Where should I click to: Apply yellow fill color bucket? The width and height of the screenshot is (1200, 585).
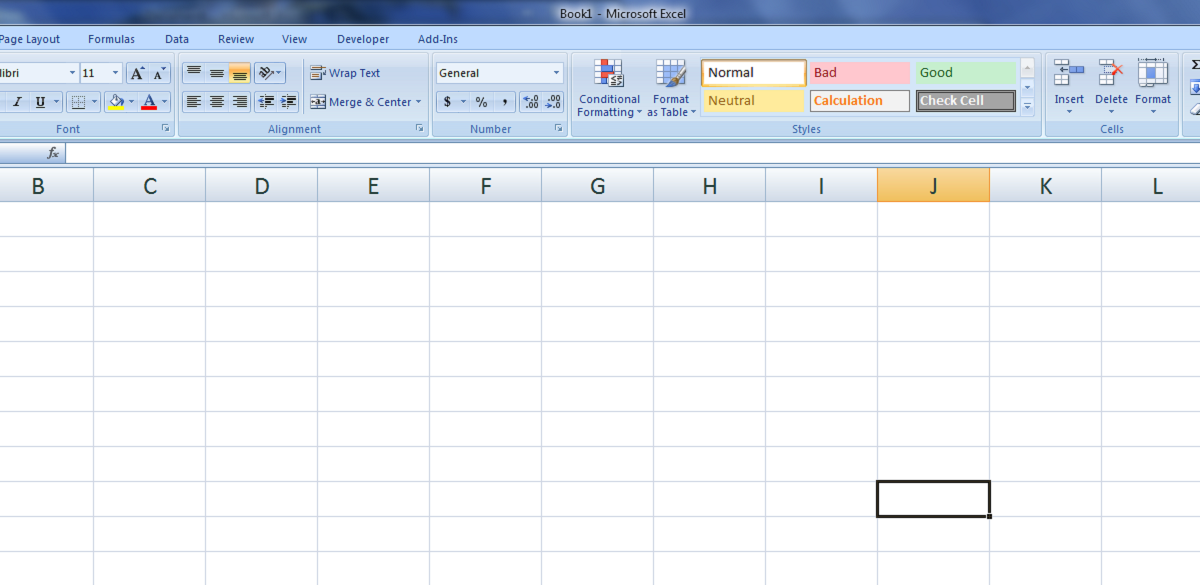[116, 102]
